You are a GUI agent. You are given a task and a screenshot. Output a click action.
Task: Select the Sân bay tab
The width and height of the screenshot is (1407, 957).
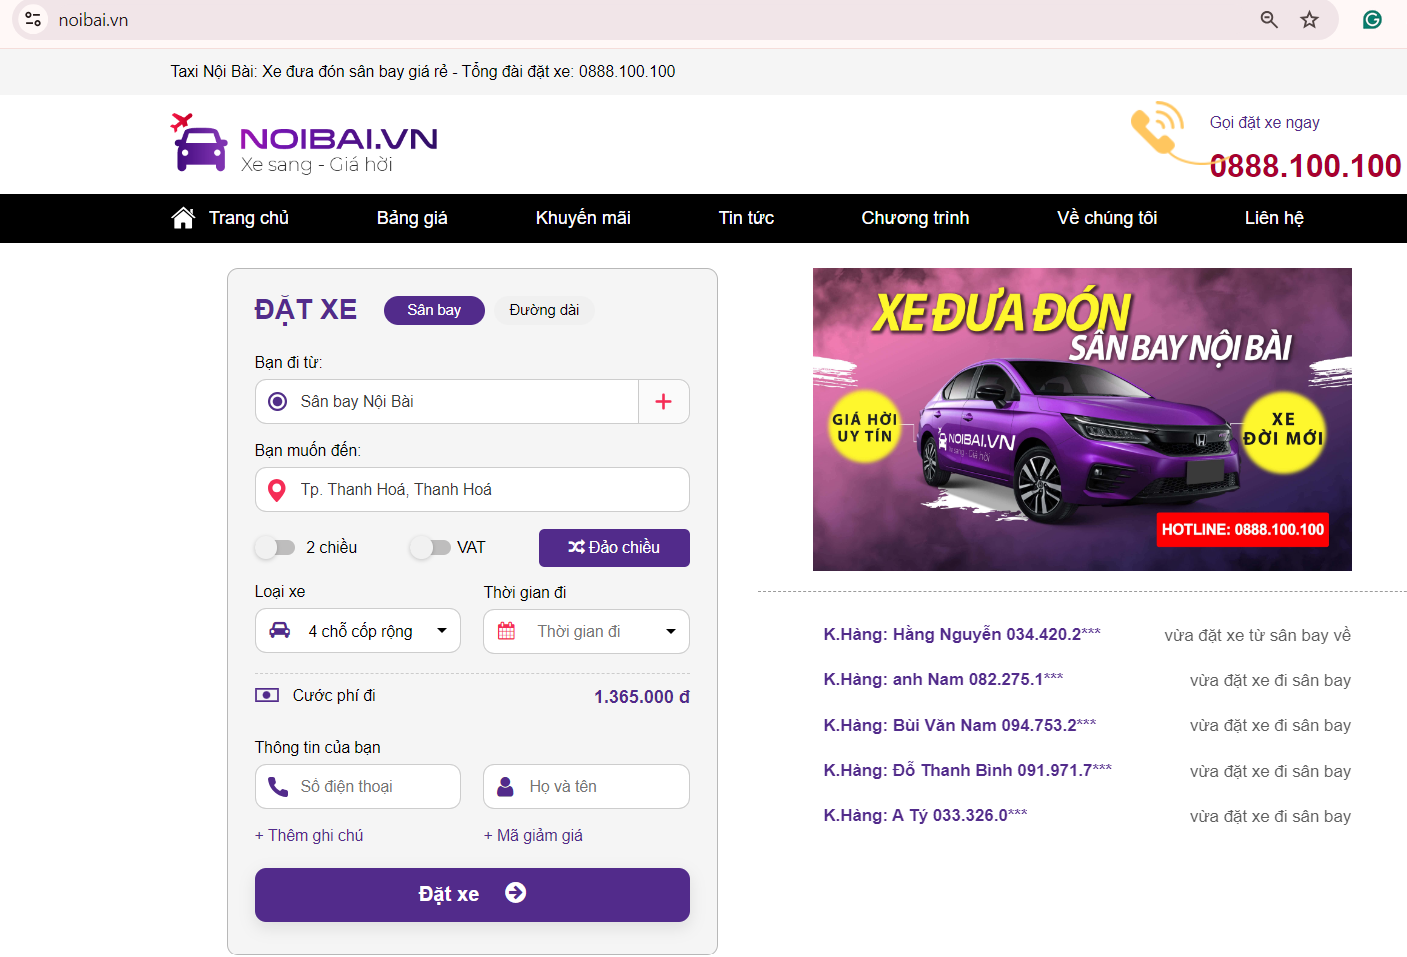434,310
